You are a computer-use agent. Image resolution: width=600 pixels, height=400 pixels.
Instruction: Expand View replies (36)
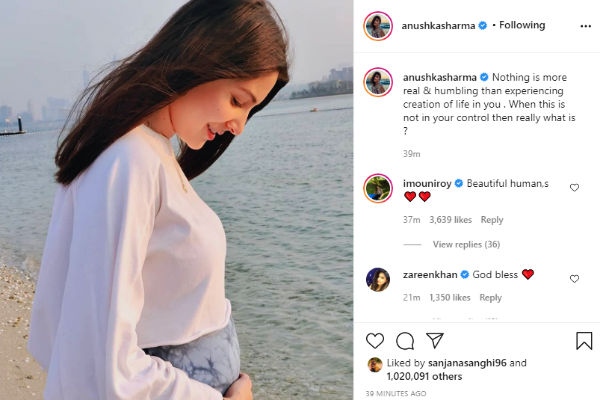coord(466,244)
